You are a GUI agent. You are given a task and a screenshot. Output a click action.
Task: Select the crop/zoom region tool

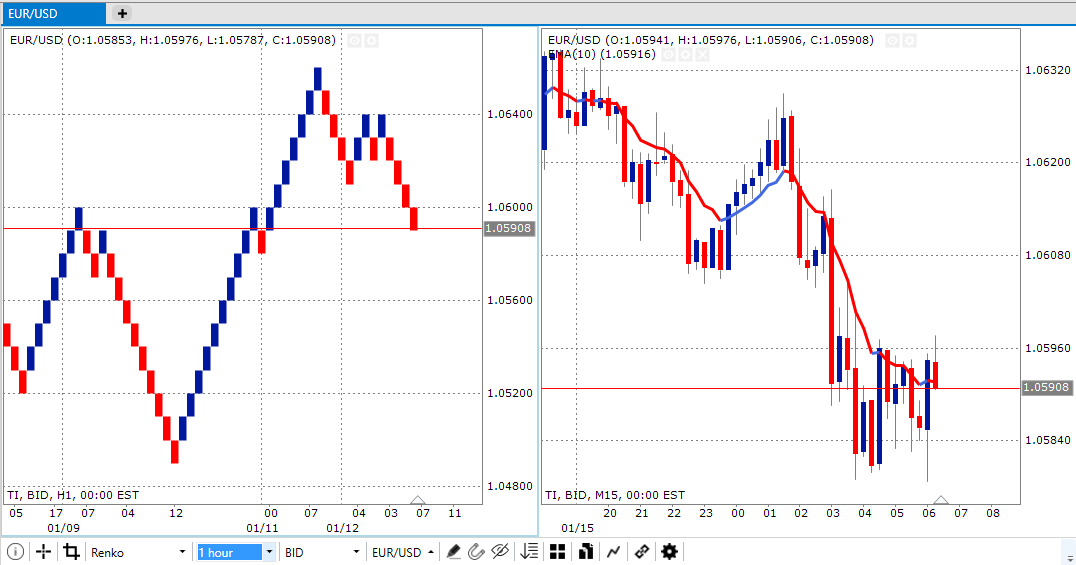71,552
